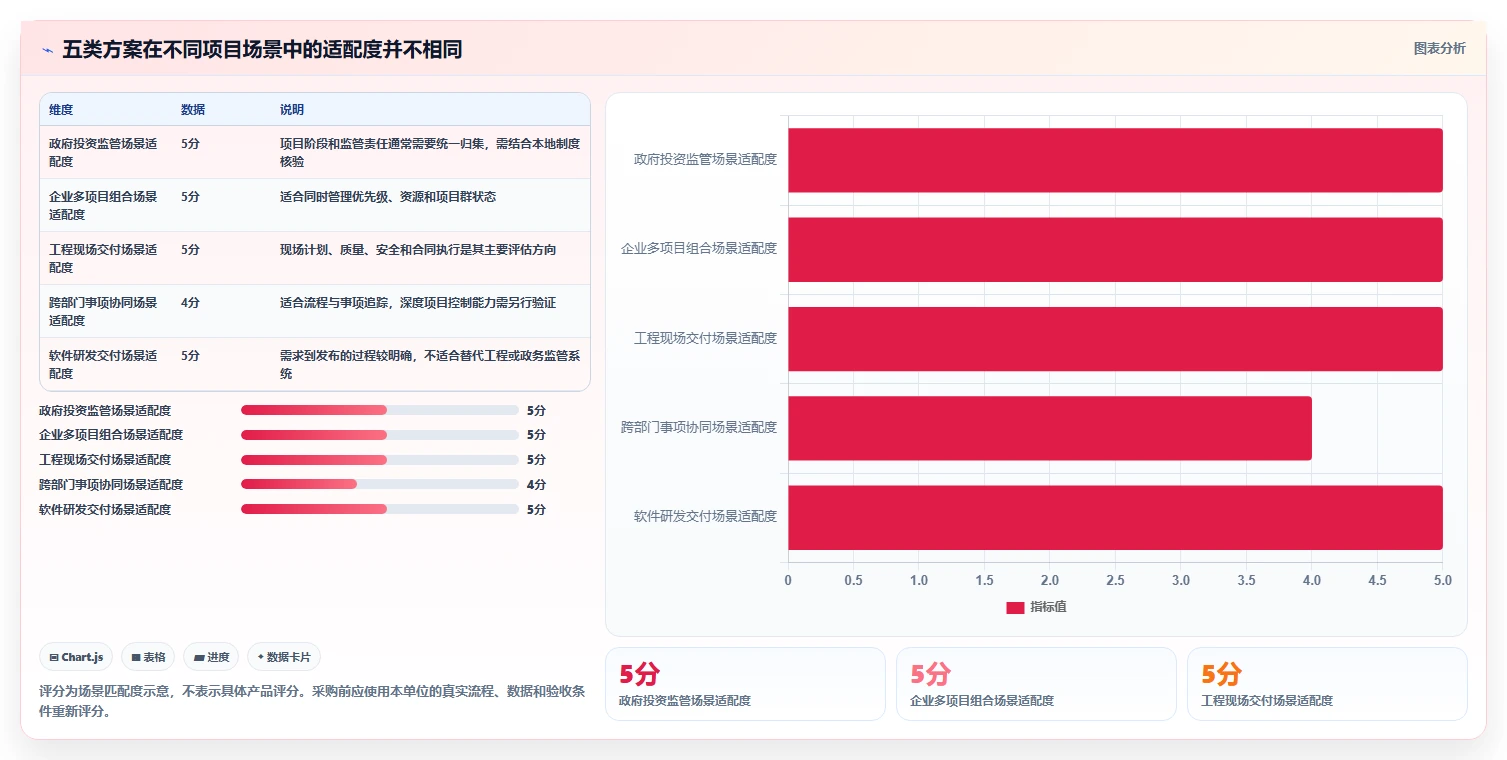Click the 说明 table column header

[292, 109]
